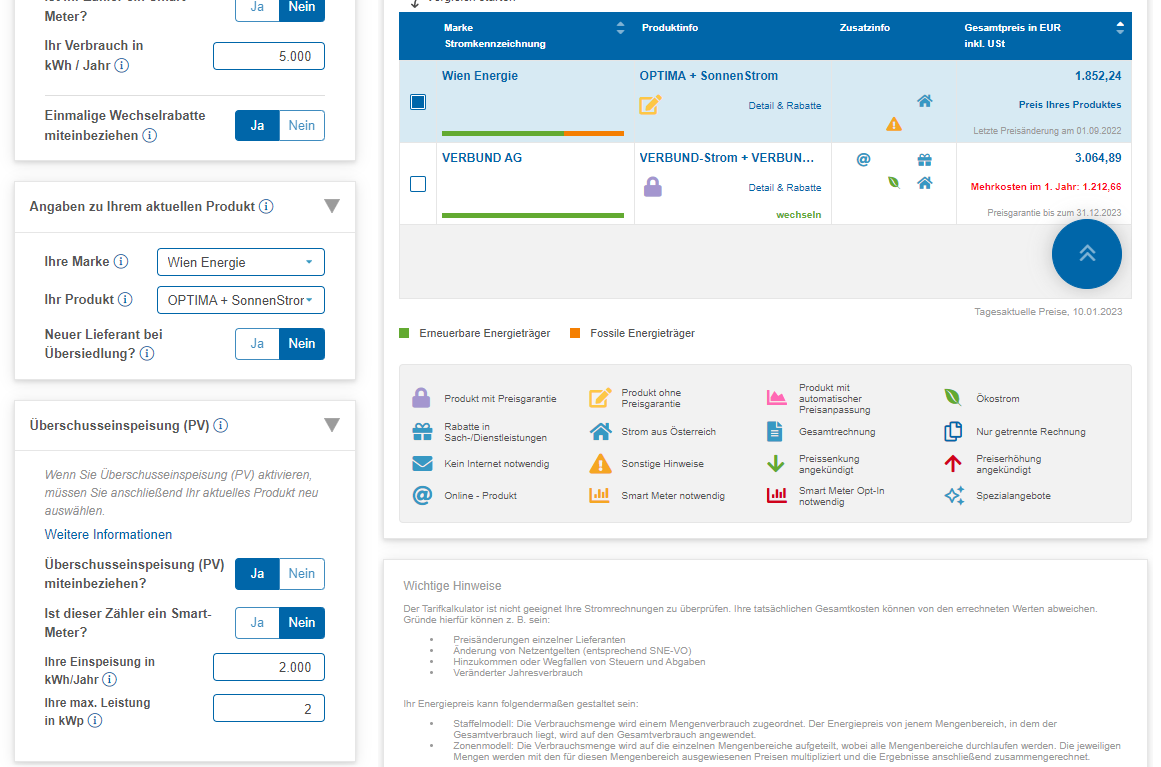Click legend red icon for Smart Meter Opt-In
The image size is (1161, 767).
776,495
